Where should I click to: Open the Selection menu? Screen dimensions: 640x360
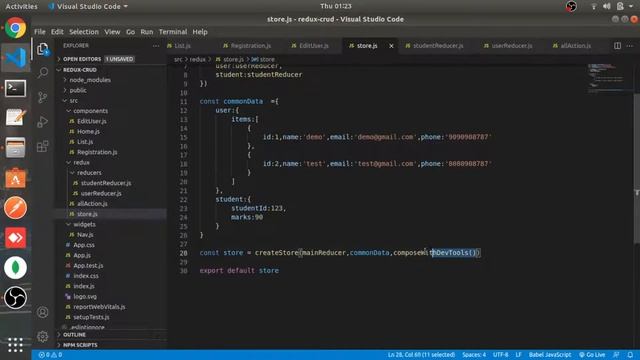84,32
